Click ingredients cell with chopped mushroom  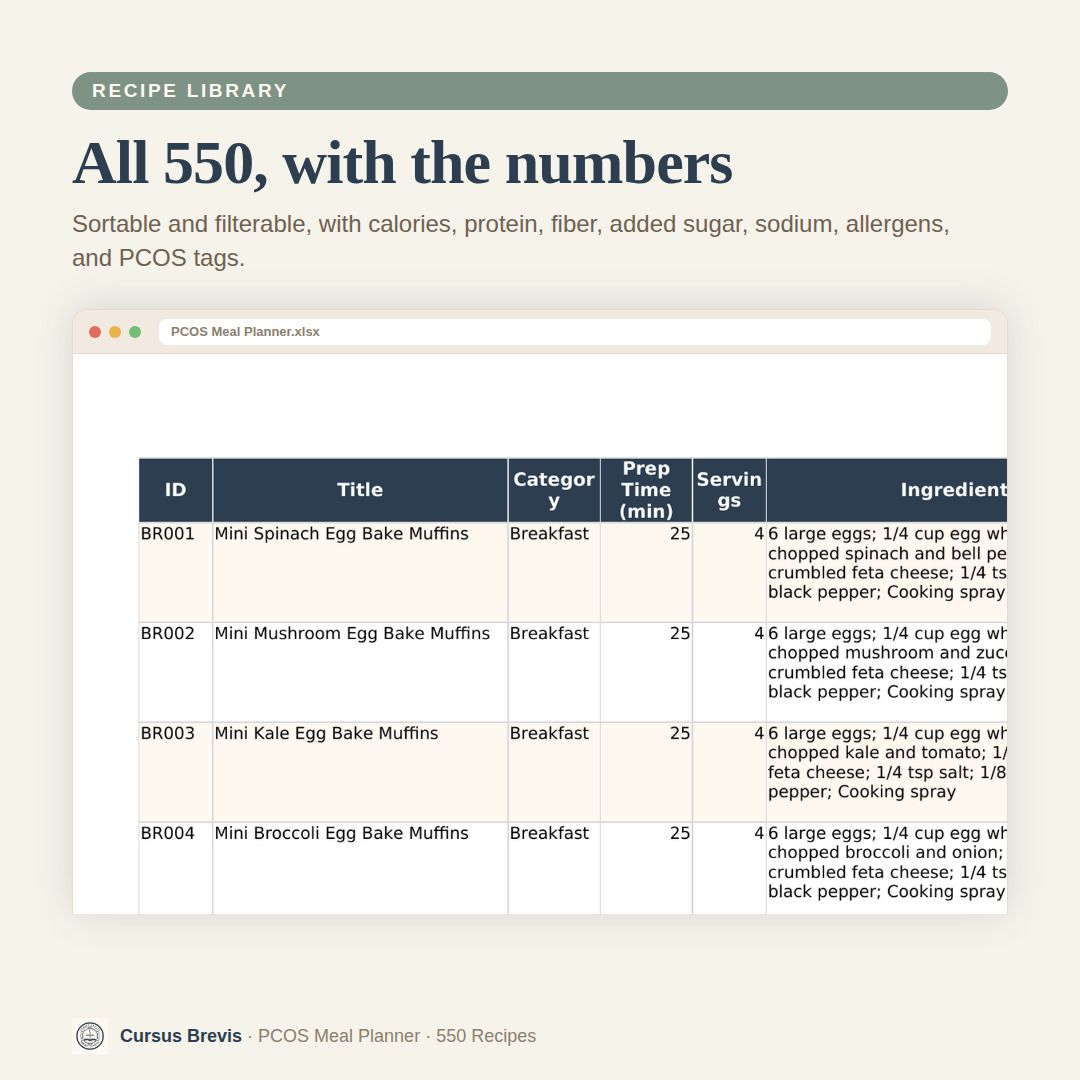pos(887,672)
